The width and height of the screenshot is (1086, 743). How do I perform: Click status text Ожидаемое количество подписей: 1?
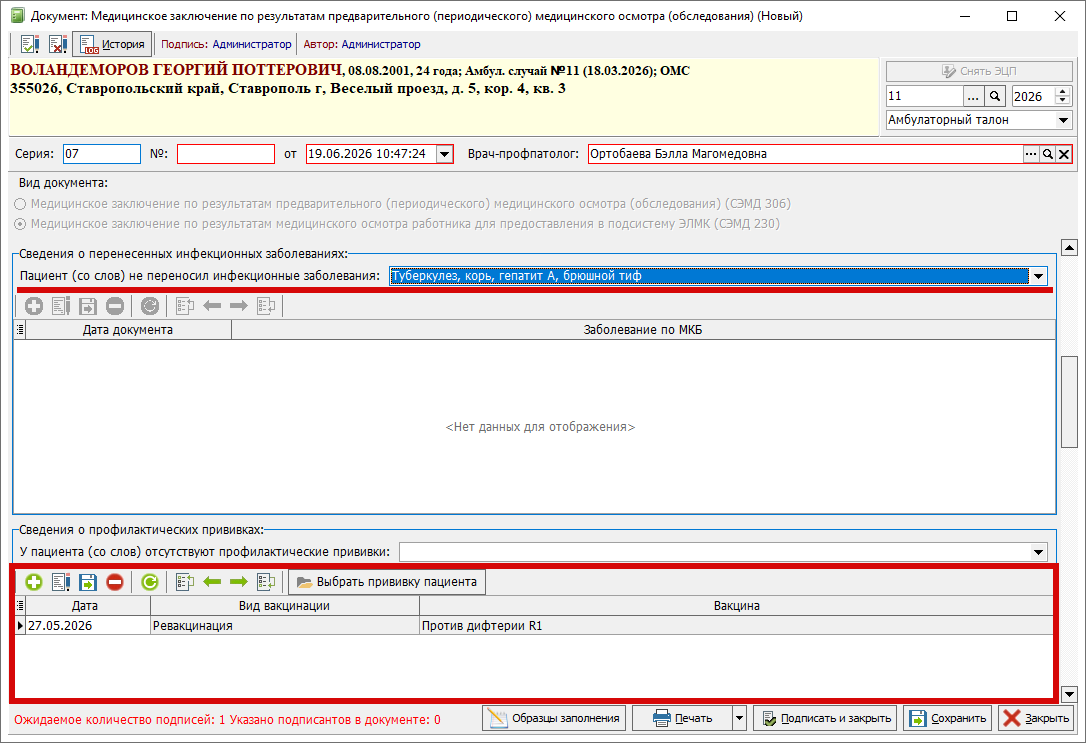coord(120,720)
